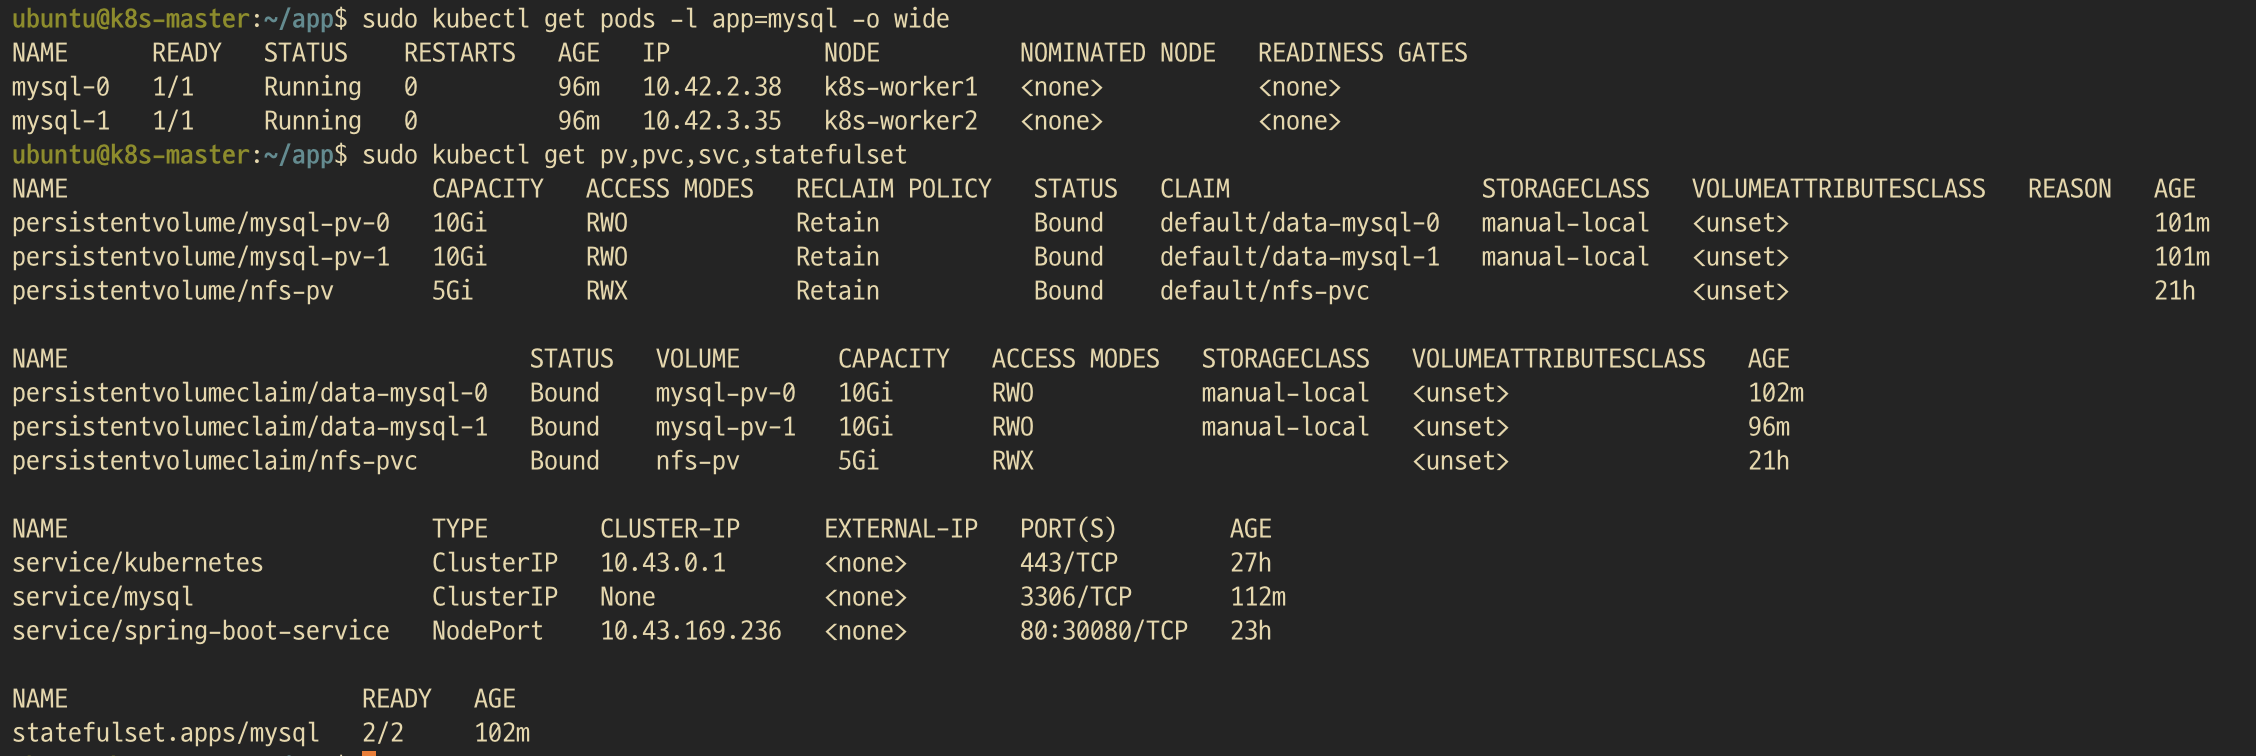This screenshot has width=2256, height=756.
Task: Click the 21h age of persistentvolume/nfs-pv
Action: [x=2175, y=291]
